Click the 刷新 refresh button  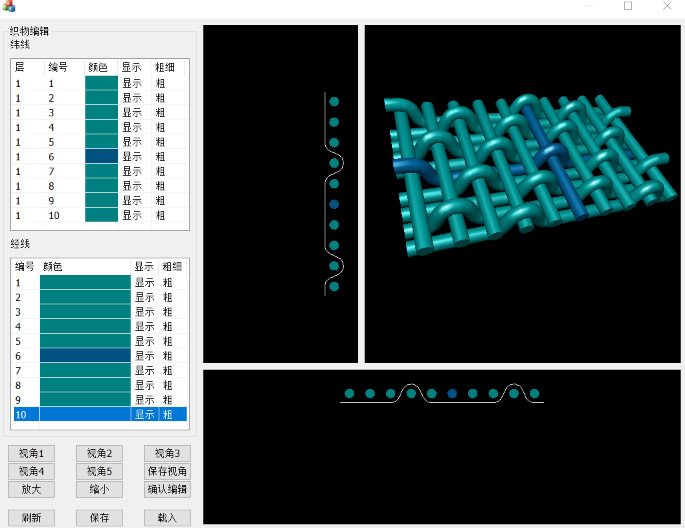(31, 517)
